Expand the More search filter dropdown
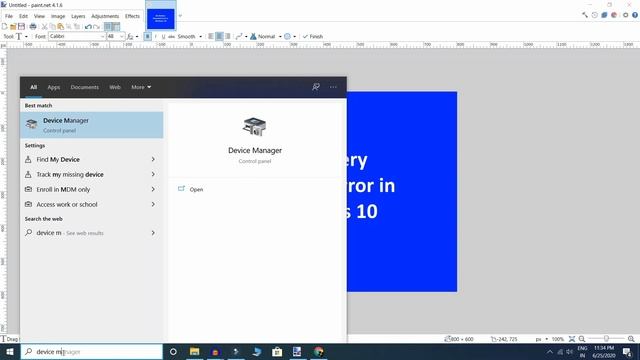640x360 pixels. (x=141, y=87)
